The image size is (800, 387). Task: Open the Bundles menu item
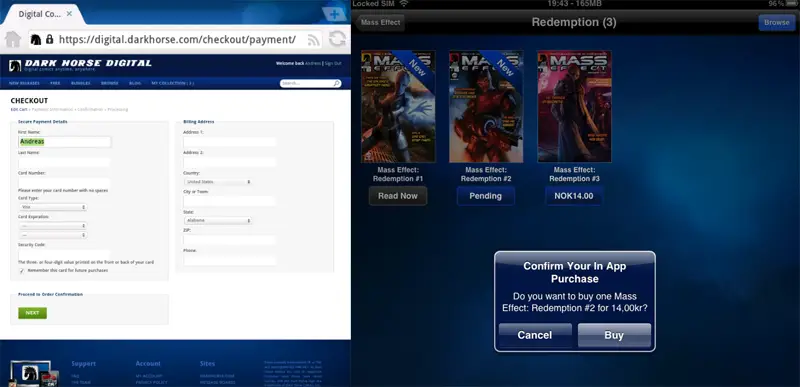[x=81, y=83]
